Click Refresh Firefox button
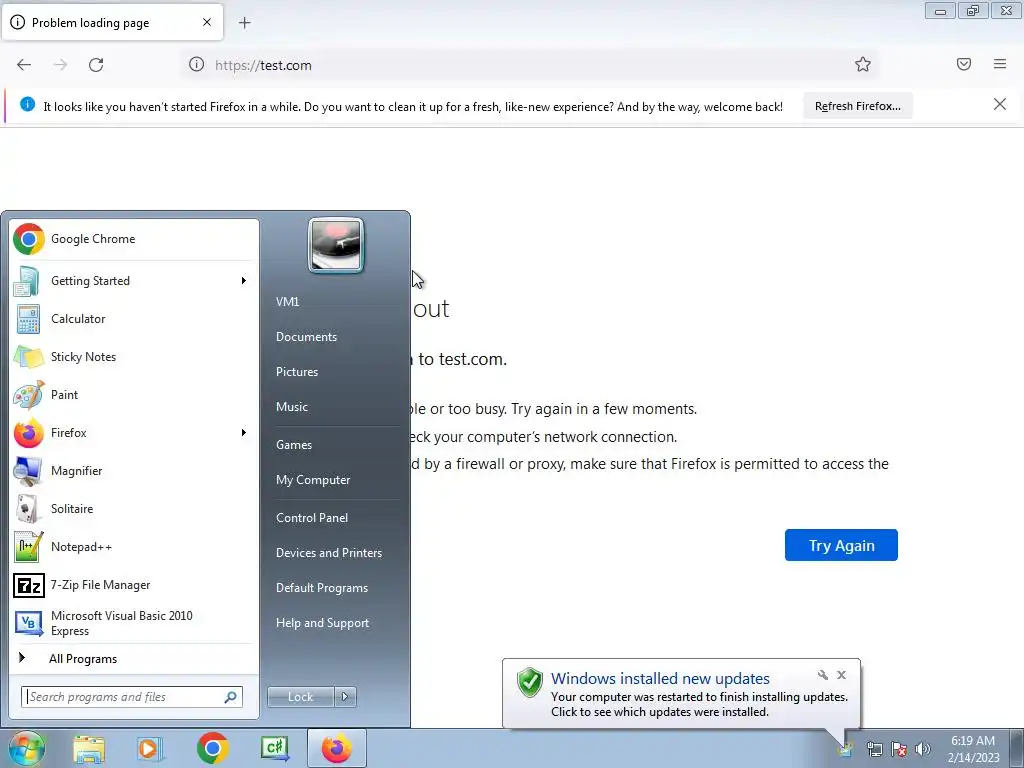 [857, 106]
